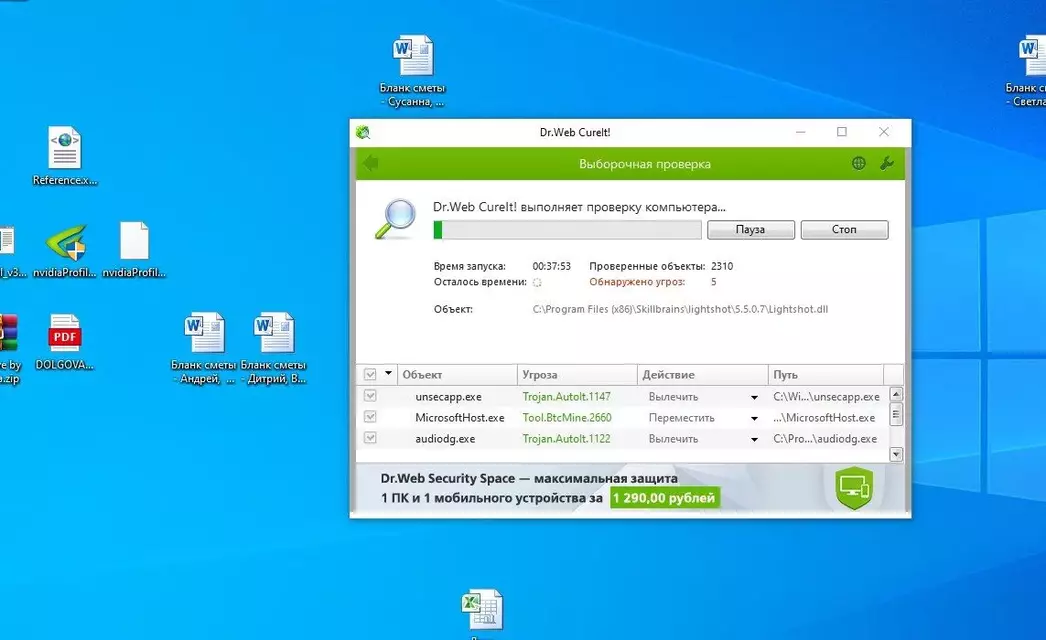Select the DOLGOVA... PDF icon
Screen dimensions: 1046x640
point(65,341)
